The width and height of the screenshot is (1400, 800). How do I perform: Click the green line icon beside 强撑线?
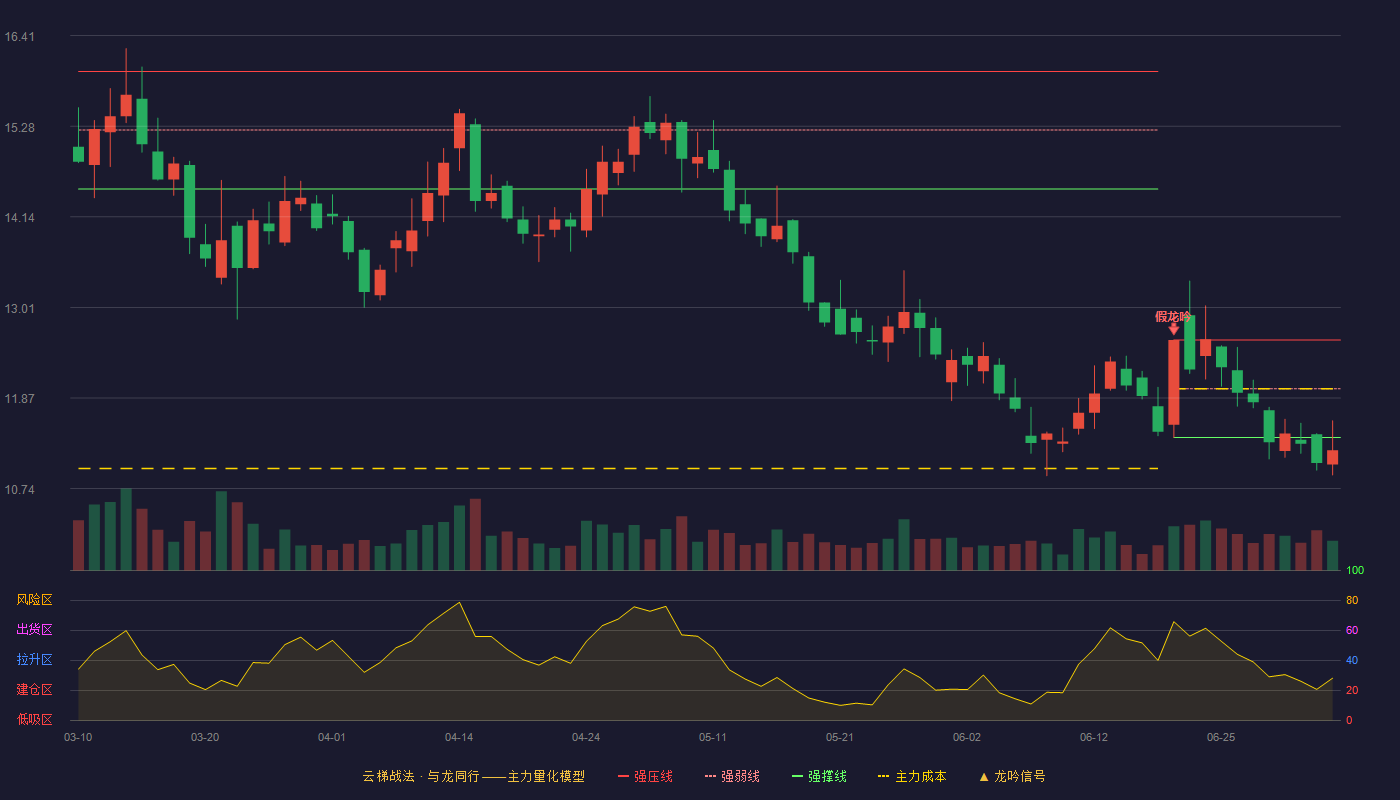coord(797,776)
